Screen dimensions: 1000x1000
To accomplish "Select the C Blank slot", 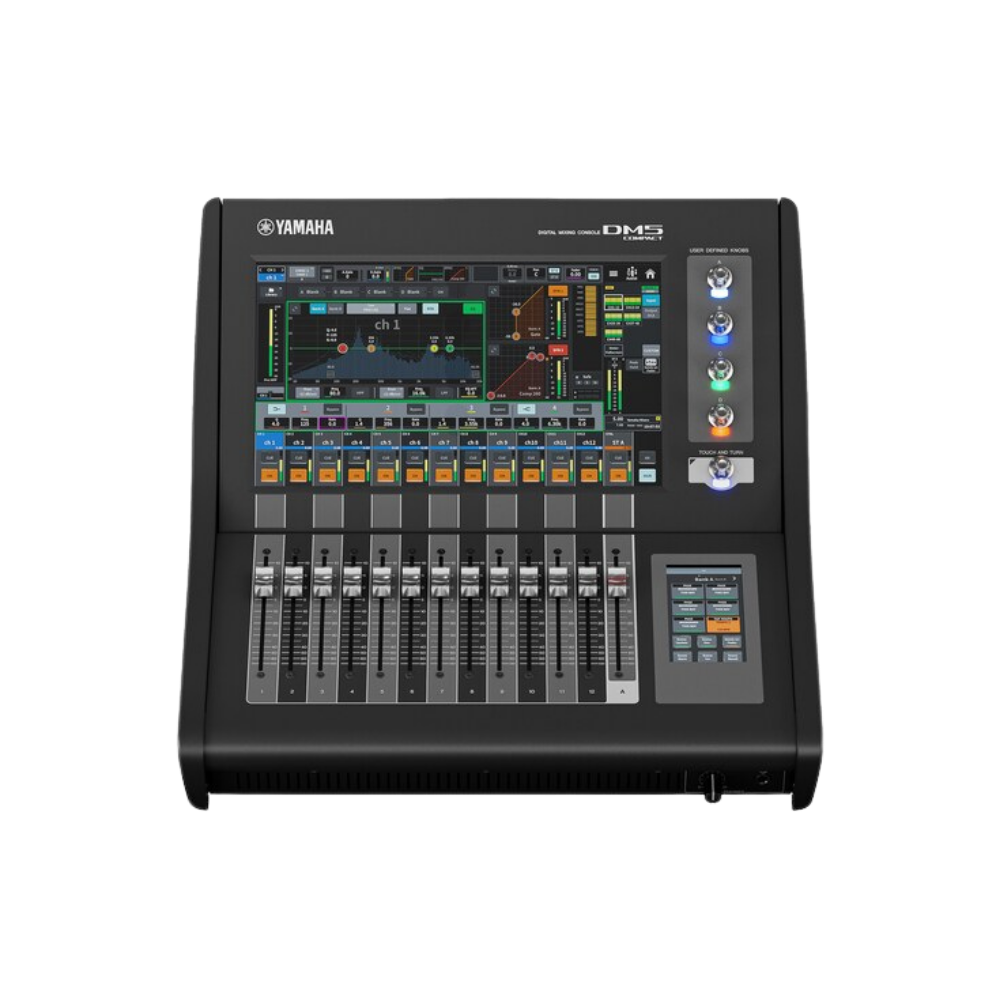I will click(377, 291).
